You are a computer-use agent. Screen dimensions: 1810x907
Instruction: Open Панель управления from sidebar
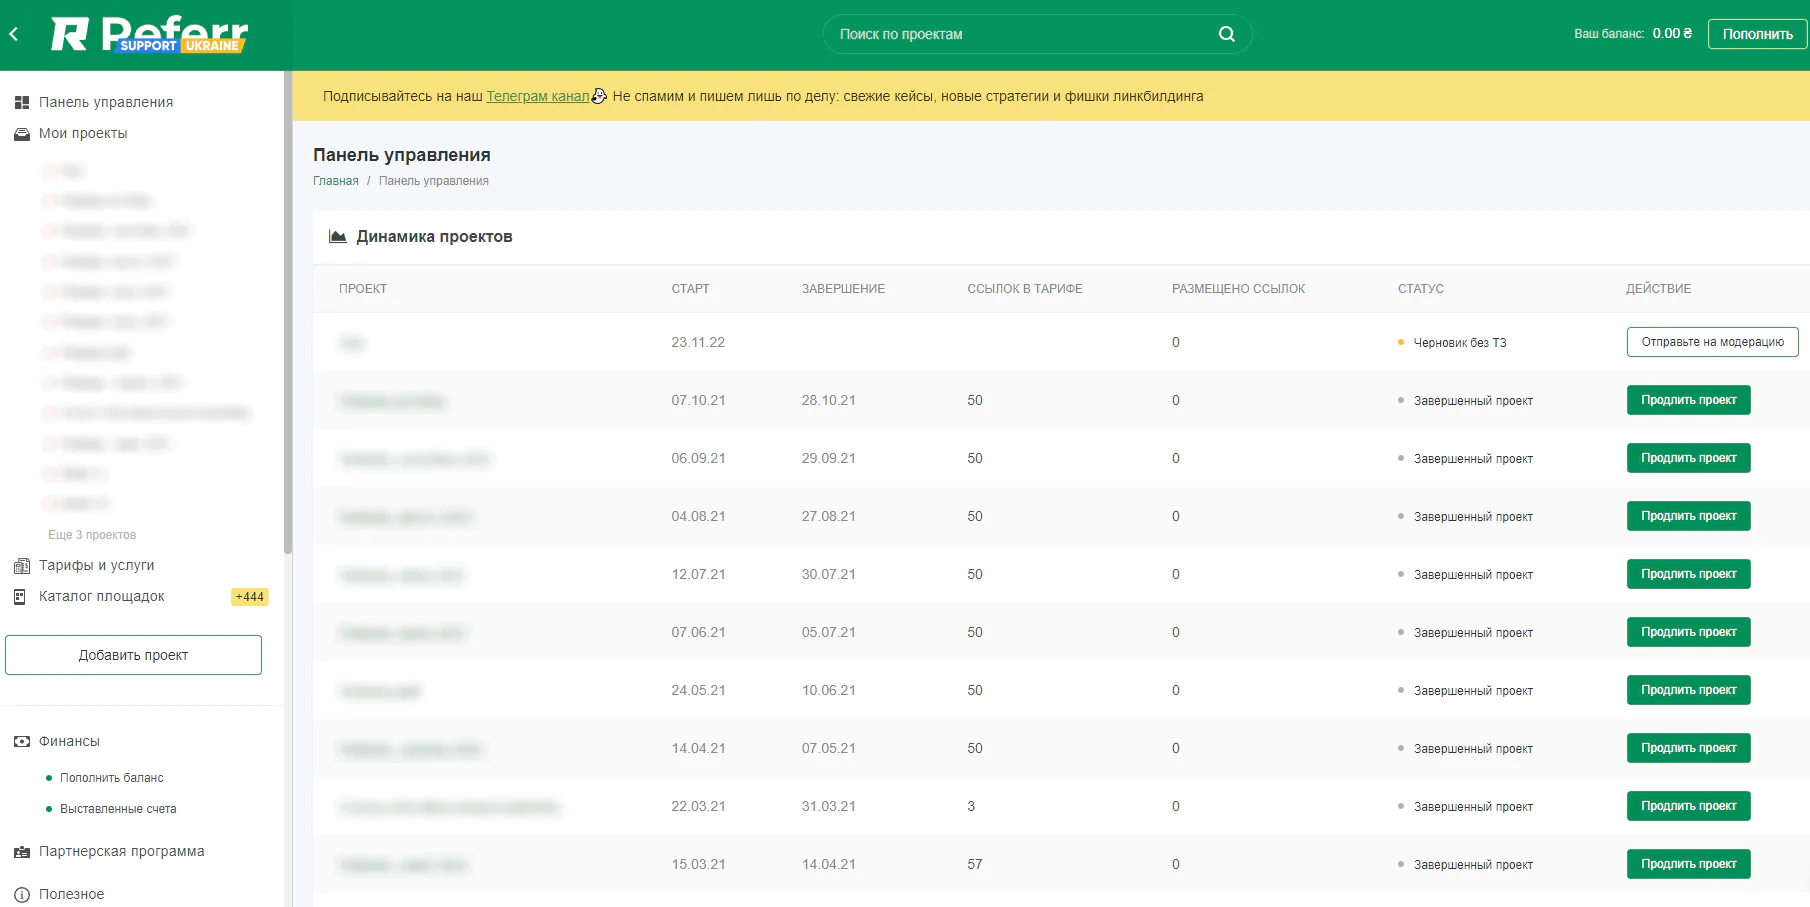[105, 102]
